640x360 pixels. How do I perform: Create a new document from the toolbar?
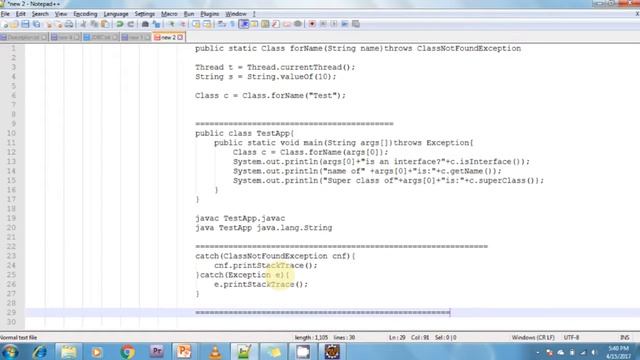click(x=4, y=24)
